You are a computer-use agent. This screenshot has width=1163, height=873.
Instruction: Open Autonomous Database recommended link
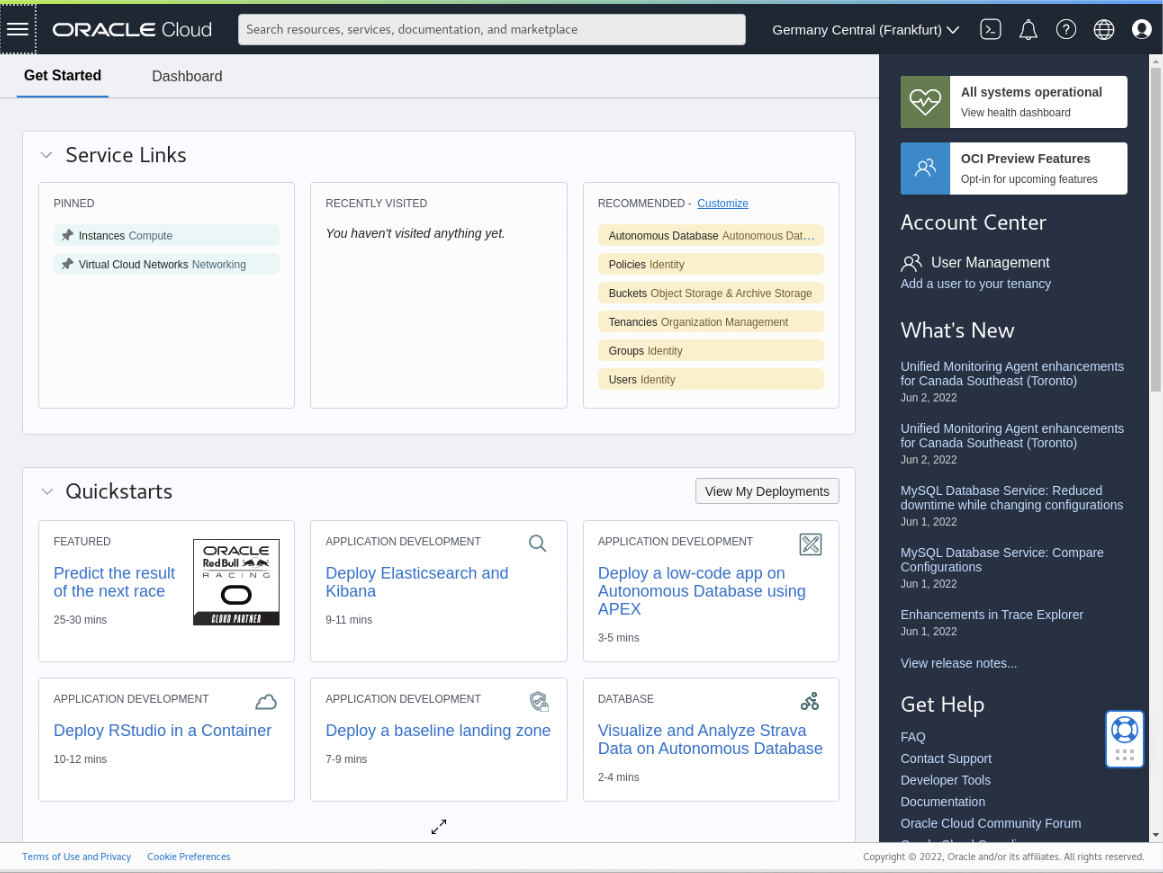pos(711,235)
